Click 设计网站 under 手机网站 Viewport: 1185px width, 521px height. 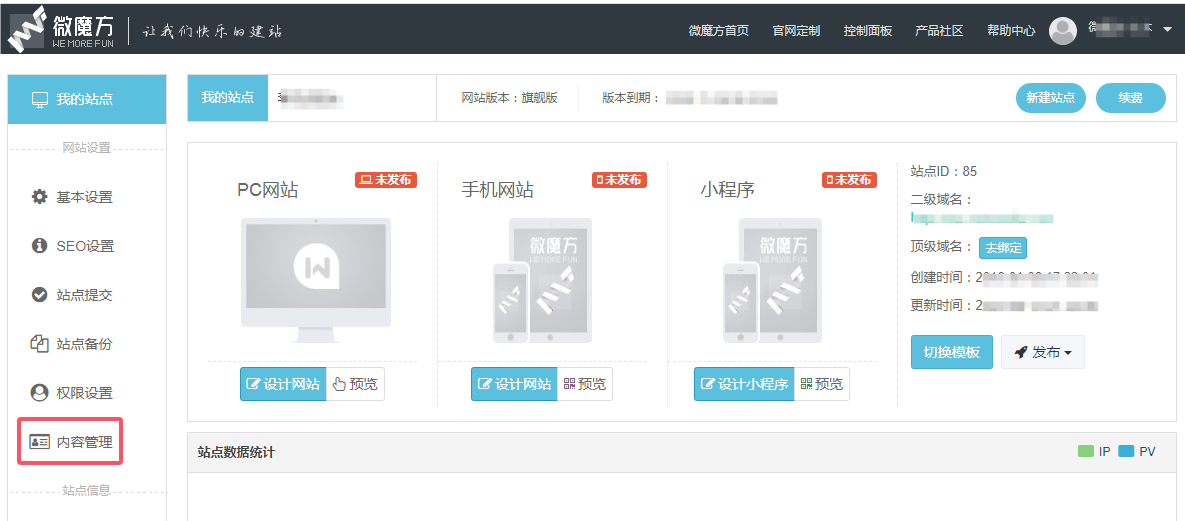tap(514, 384)
